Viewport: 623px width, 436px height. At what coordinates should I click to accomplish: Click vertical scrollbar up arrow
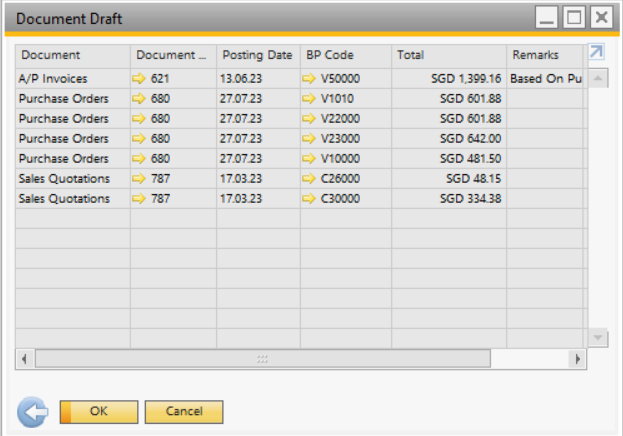tap(598, 78)
